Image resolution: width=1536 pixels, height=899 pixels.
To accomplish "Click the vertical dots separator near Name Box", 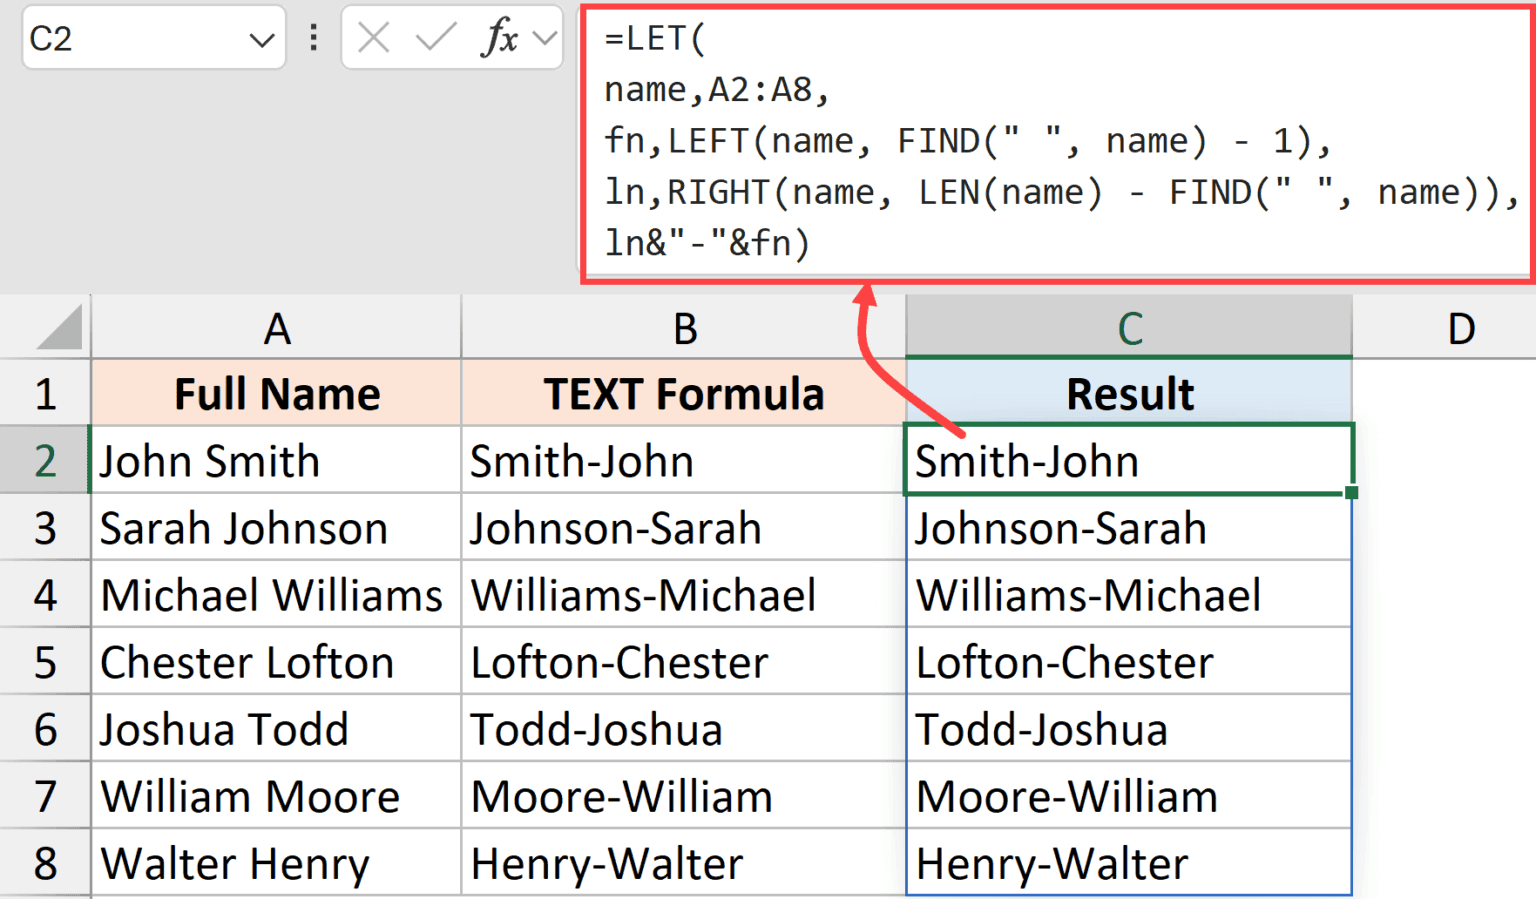I will 313,37.
